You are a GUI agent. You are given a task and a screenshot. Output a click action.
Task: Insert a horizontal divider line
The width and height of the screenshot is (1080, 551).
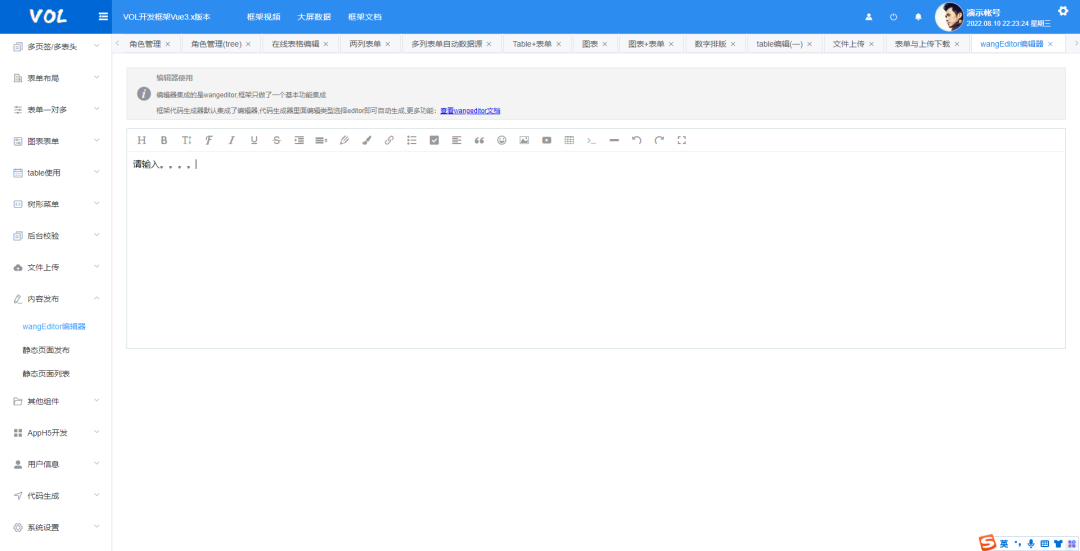[x=614, y=140]
